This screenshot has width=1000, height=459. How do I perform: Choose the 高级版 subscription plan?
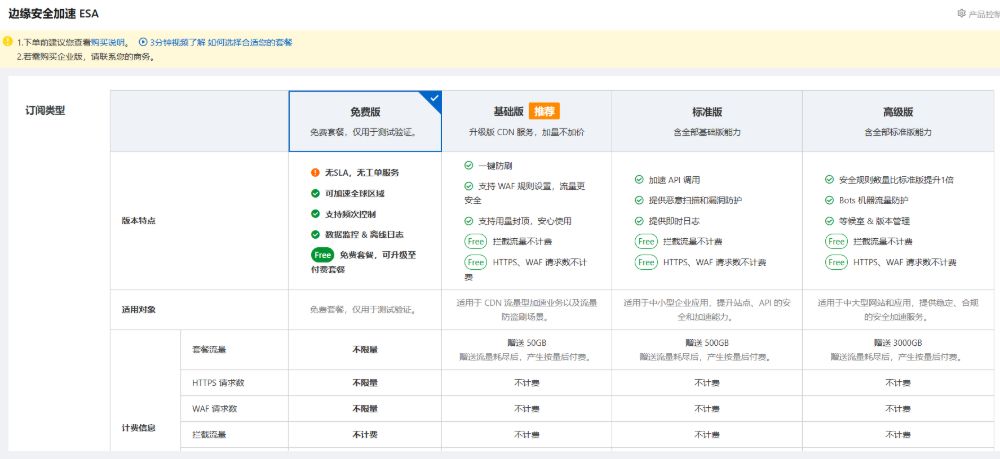point(897,121)
